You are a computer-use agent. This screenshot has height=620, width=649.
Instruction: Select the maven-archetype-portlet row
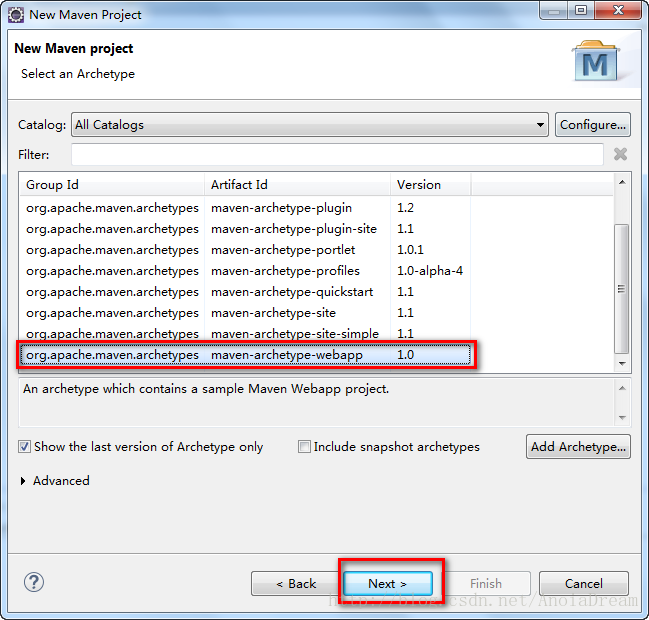[245, 250]
